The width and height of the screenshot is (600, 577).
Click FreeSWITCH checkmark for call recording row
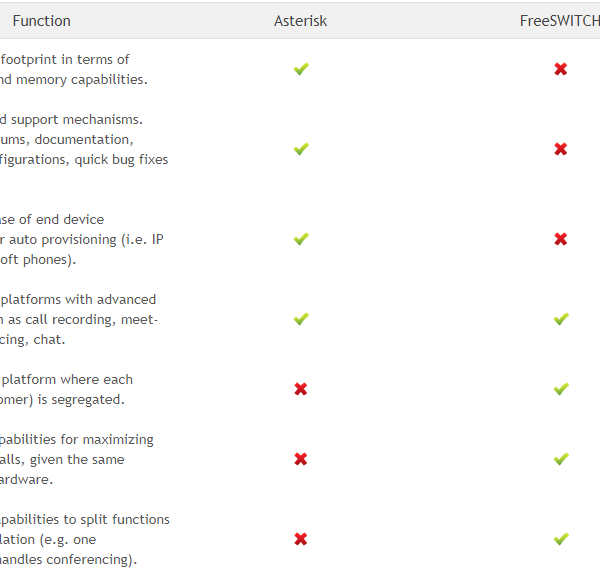pyautogui.click(x=561, y=319)
